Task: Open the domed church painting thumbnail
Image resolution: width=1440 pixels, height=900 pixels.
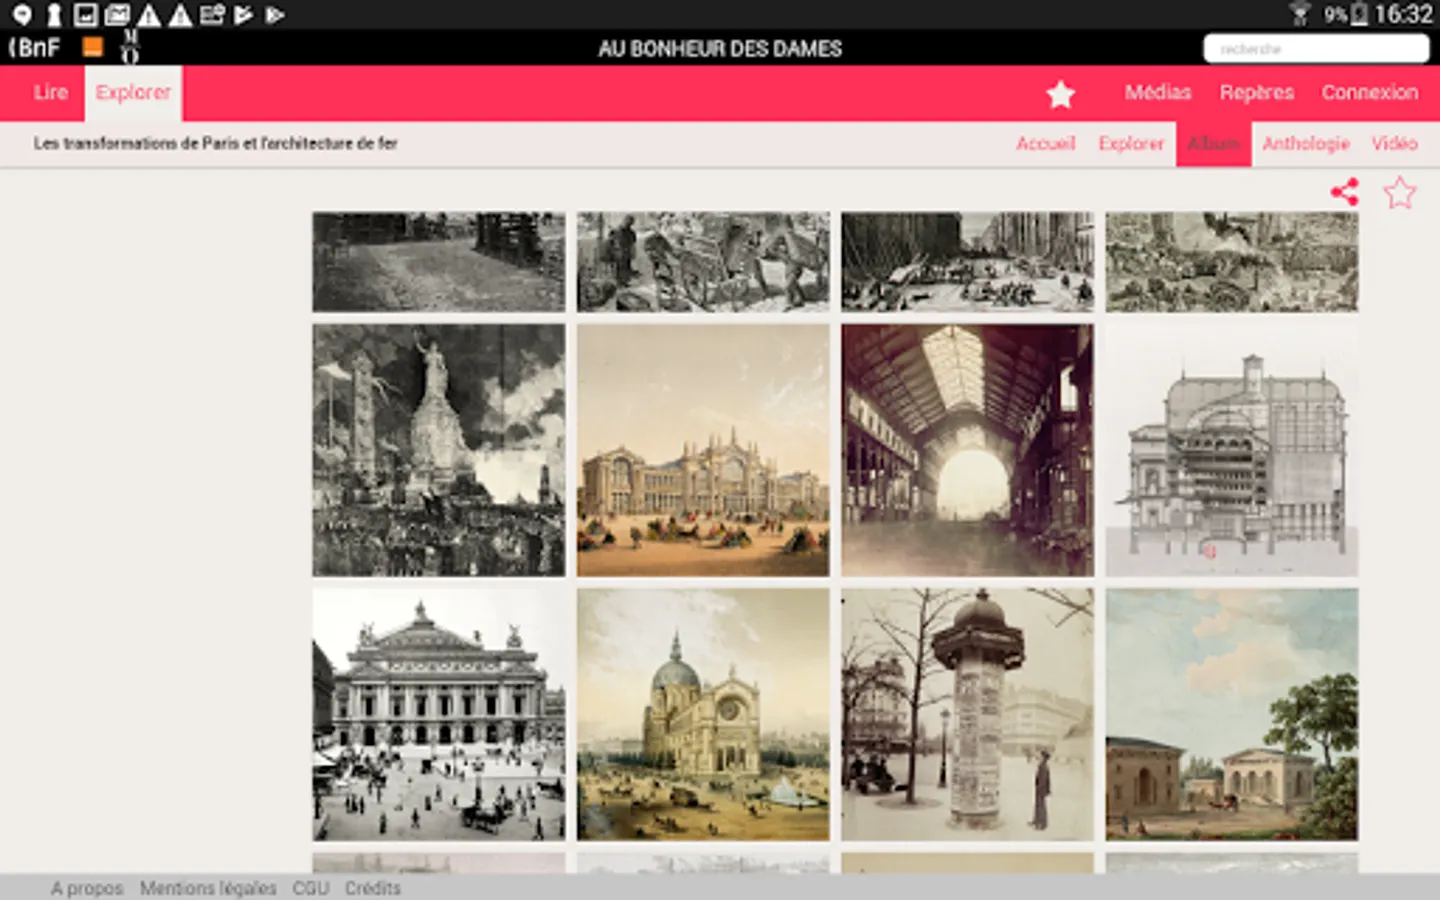Action: click(703, 714)
